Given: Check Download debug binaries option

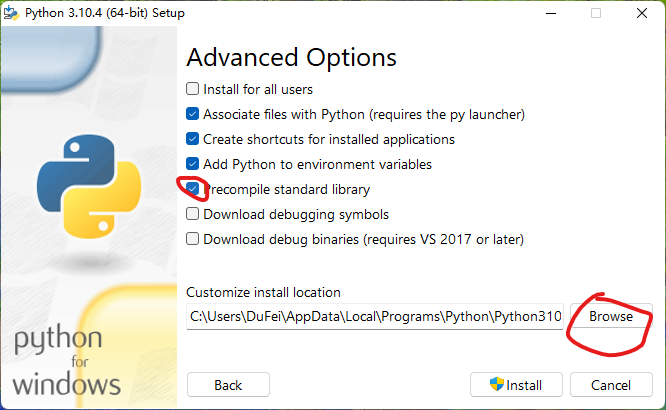Looking at the screenshot, I should pos(192,239).
